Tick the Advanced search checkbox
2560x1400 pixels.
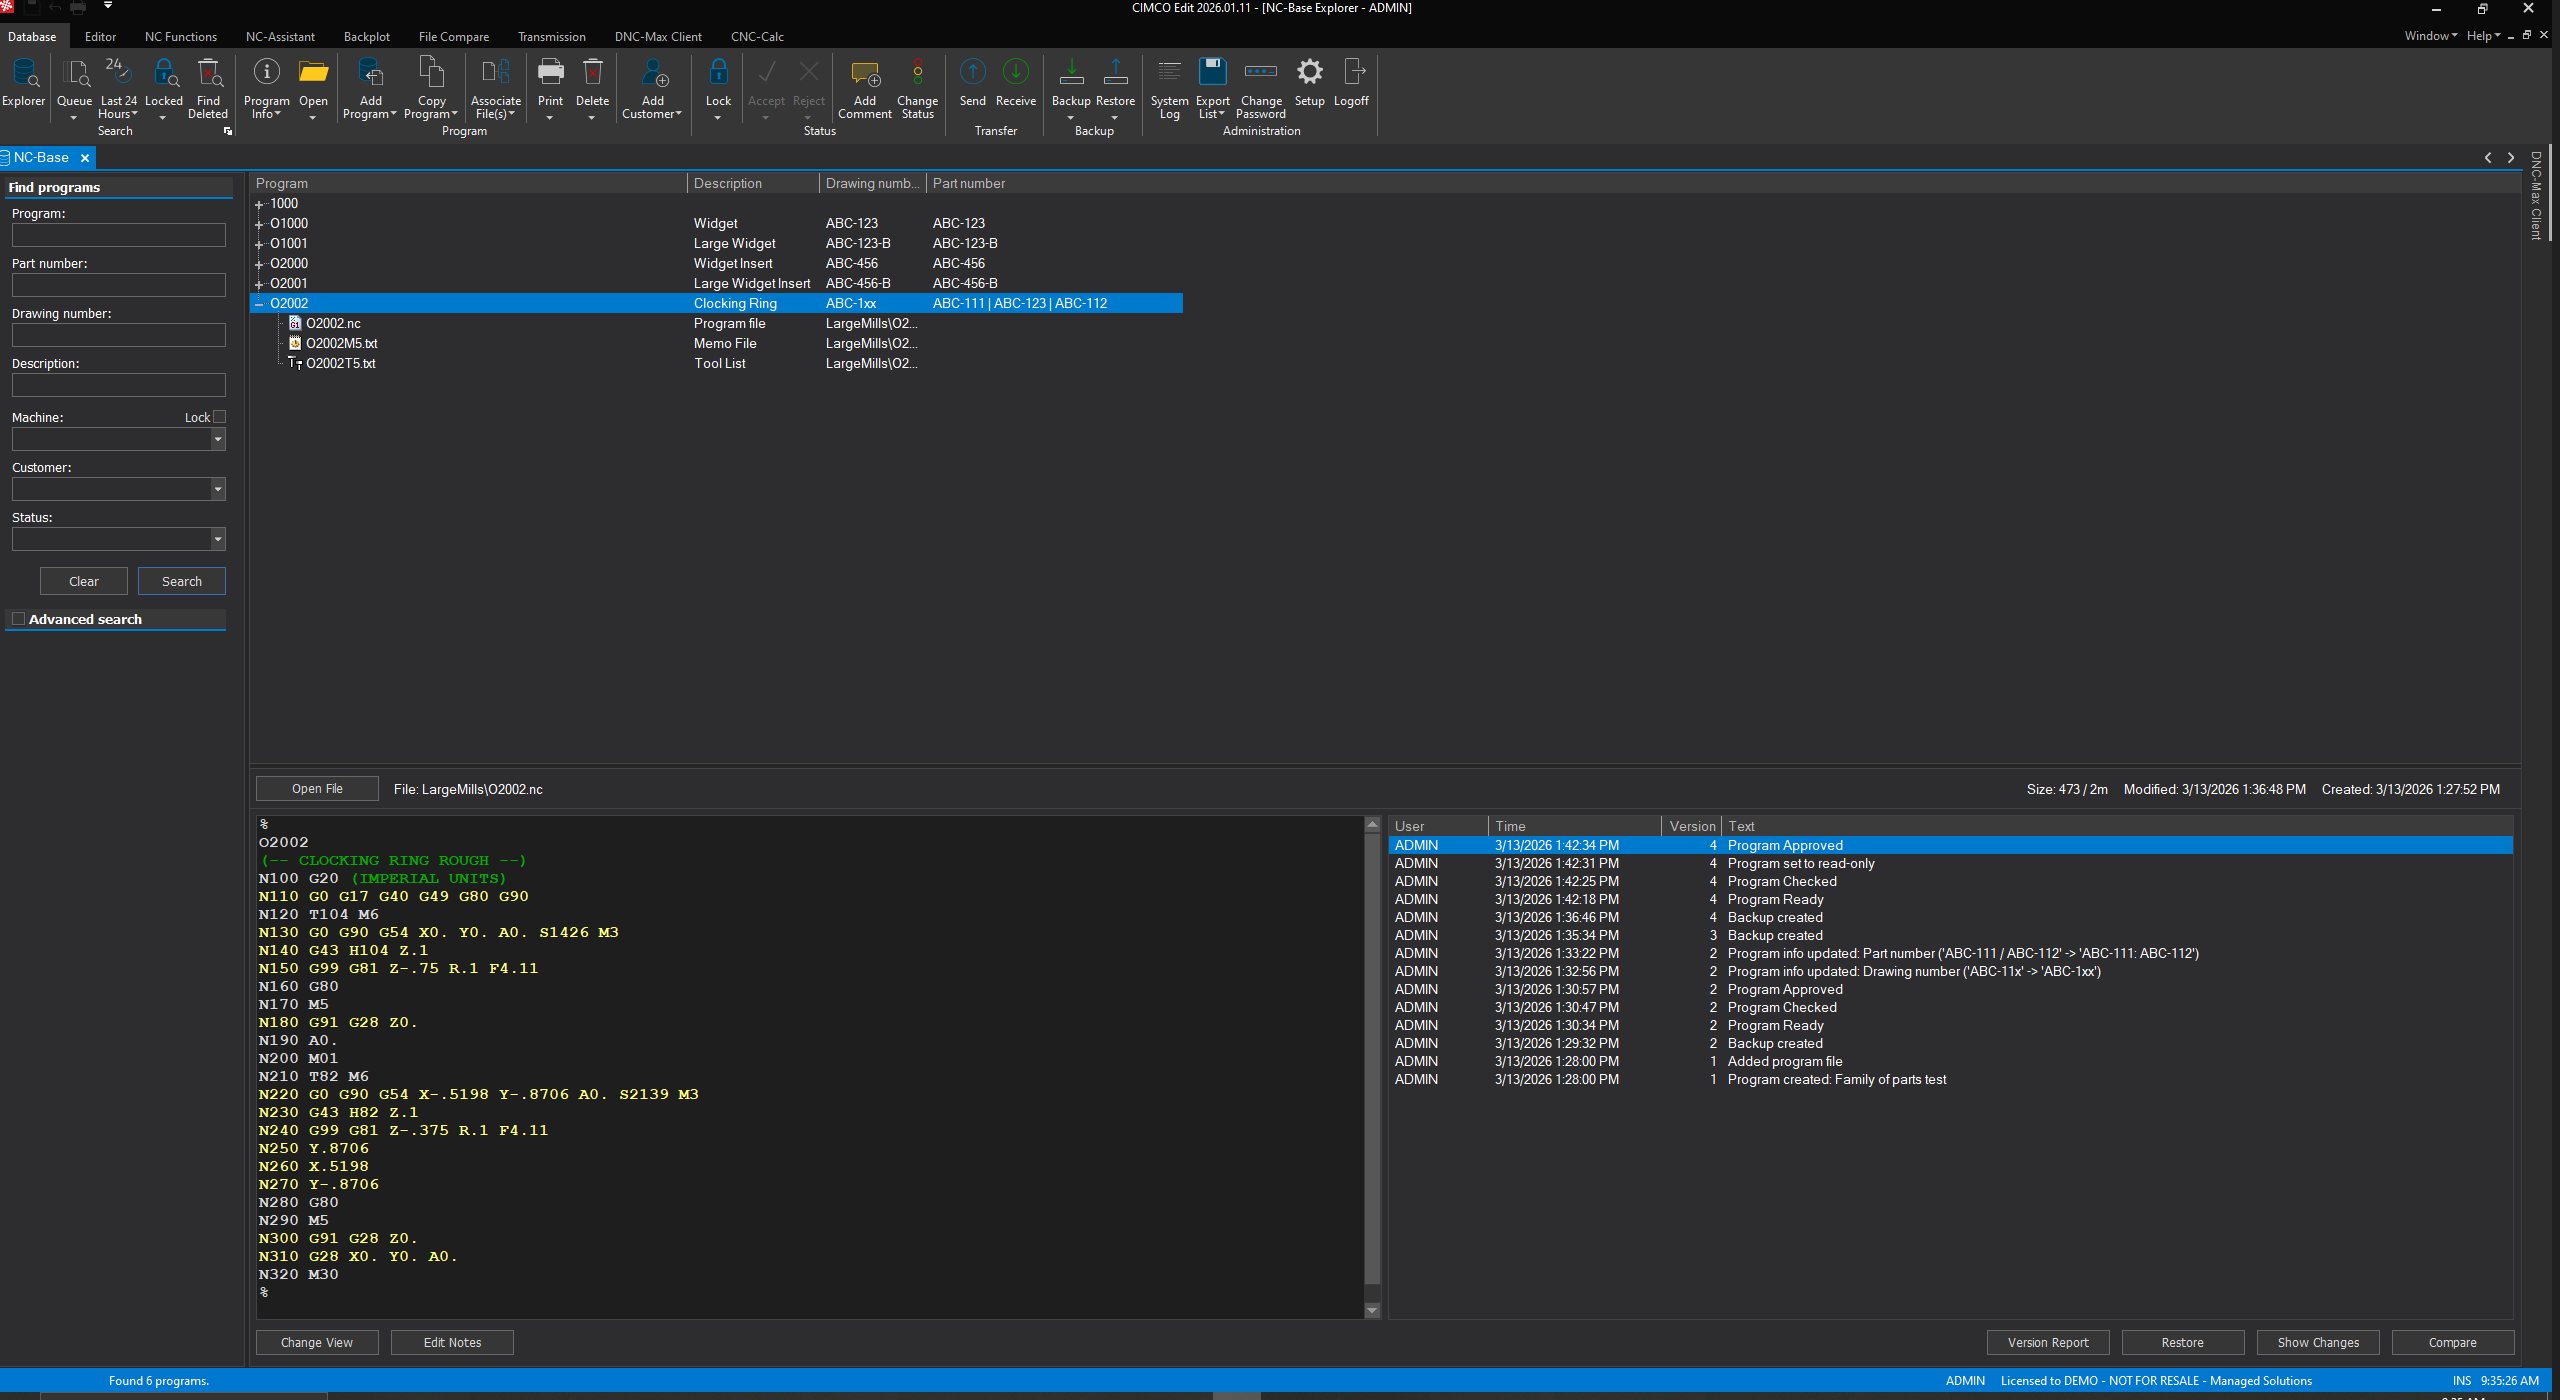tap(18, 619)
